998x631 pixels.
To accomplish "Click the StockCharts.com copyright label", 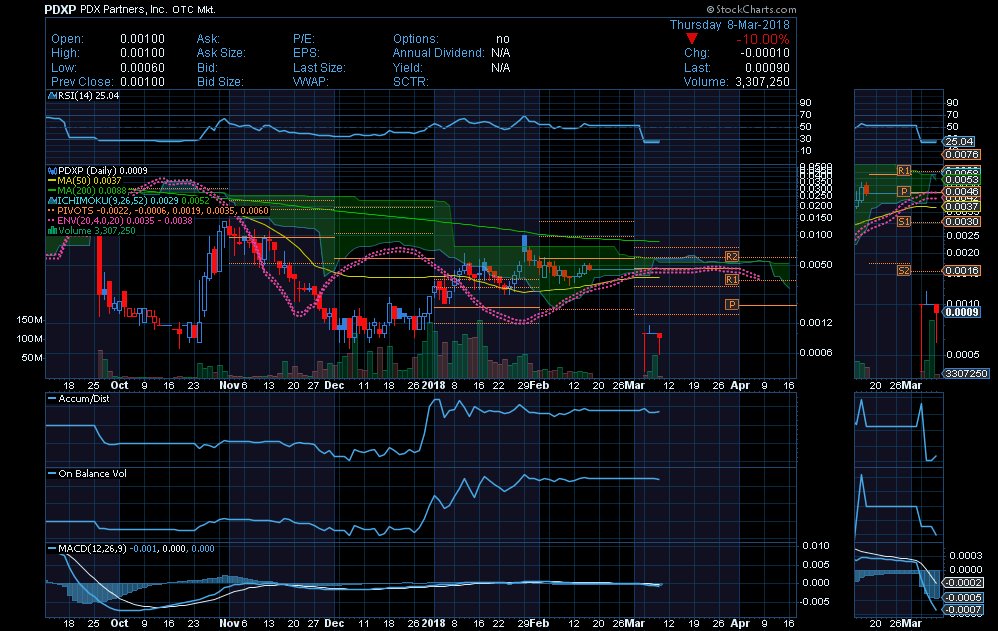I will [751, 10].
